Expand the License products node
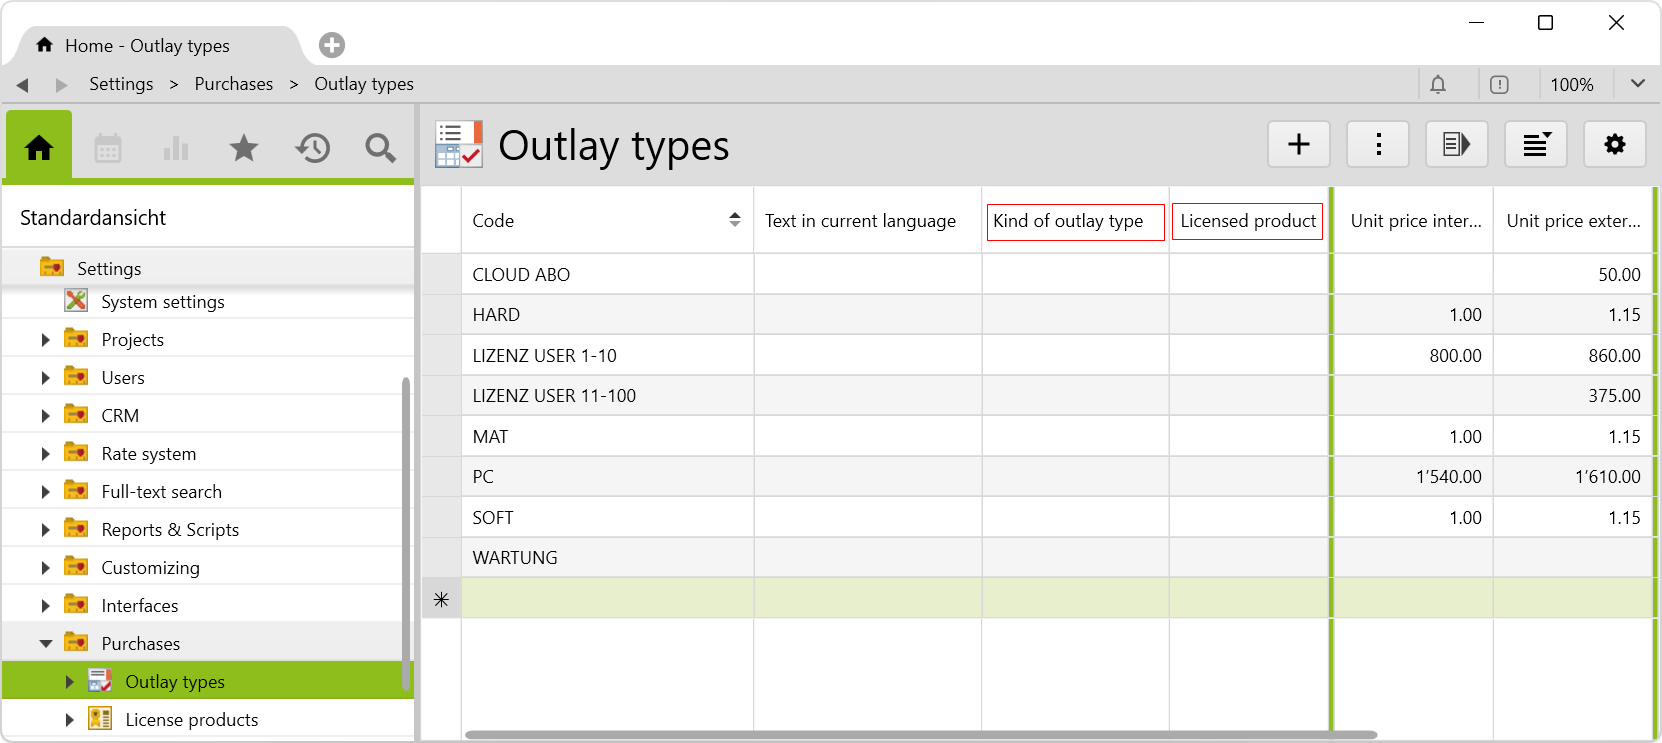 (69, 720)
